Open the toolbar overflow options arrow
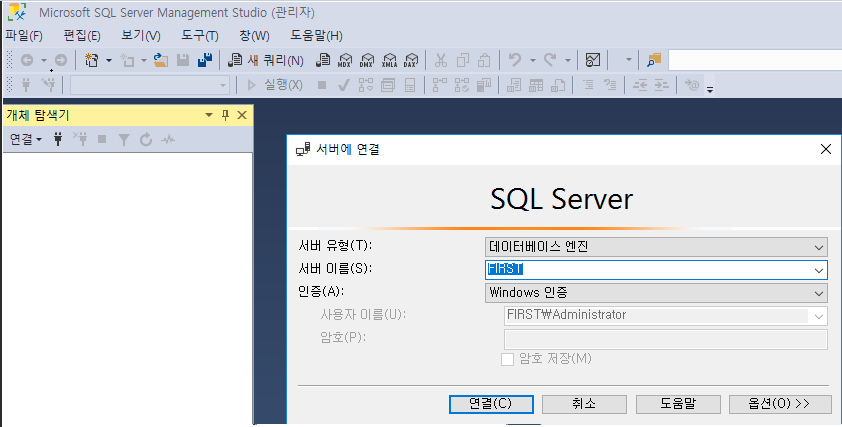This screenshot has height=427, width=842. coord(710,89)
